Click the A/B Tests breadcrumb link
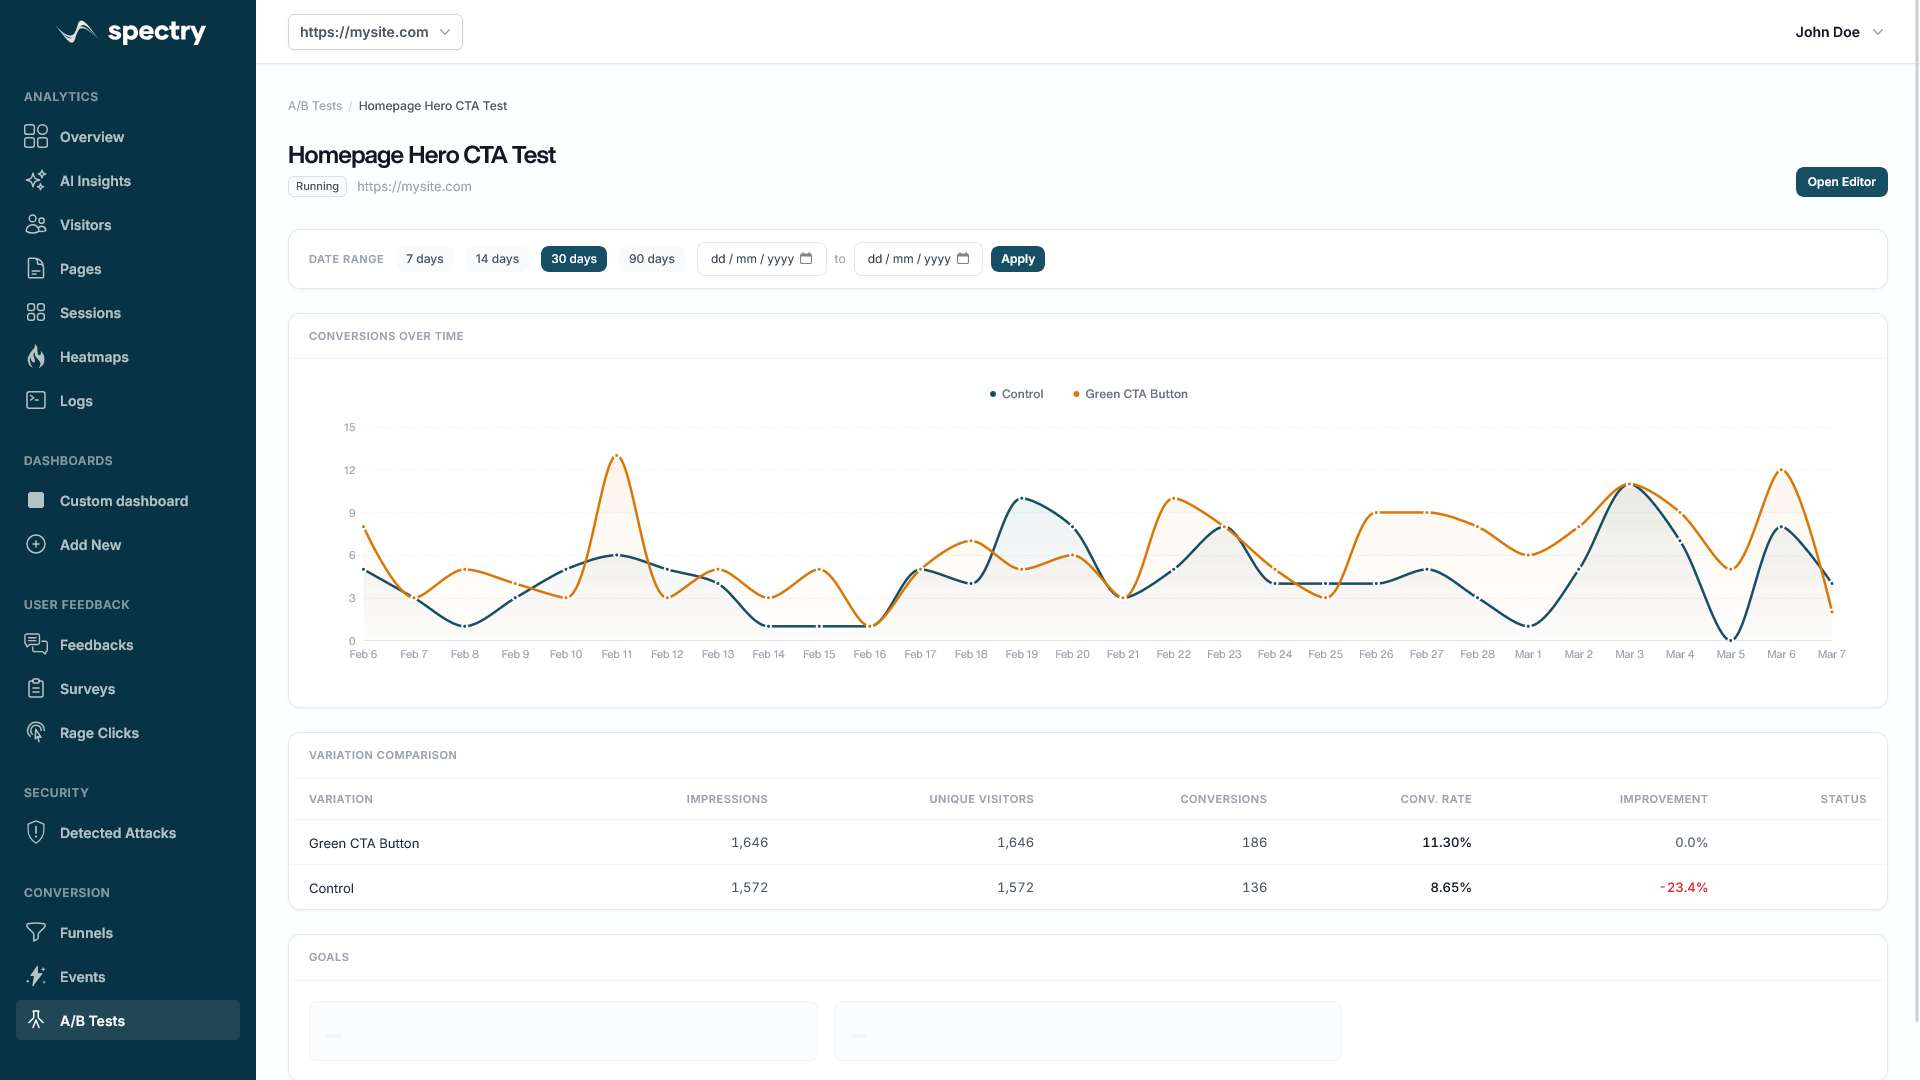 pyautogui.click(x=314, y=106)
